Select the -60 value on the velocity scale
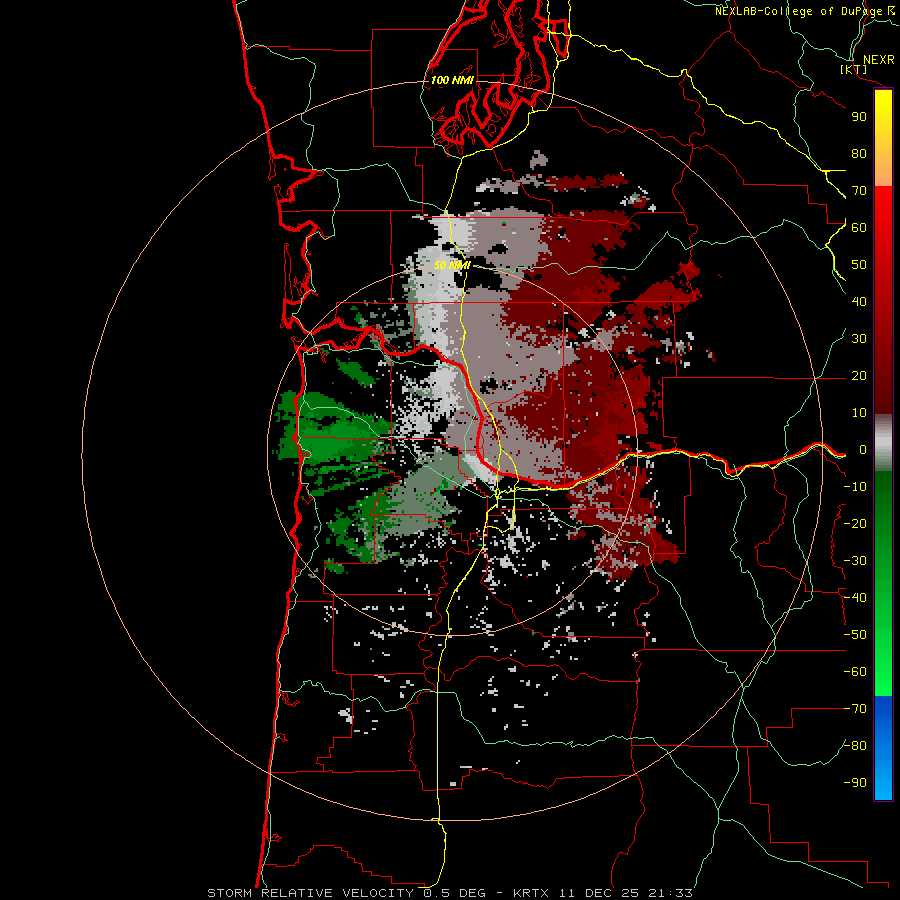Screen dimensions: 900x900 pyautogui.click(x=855, y=672)
